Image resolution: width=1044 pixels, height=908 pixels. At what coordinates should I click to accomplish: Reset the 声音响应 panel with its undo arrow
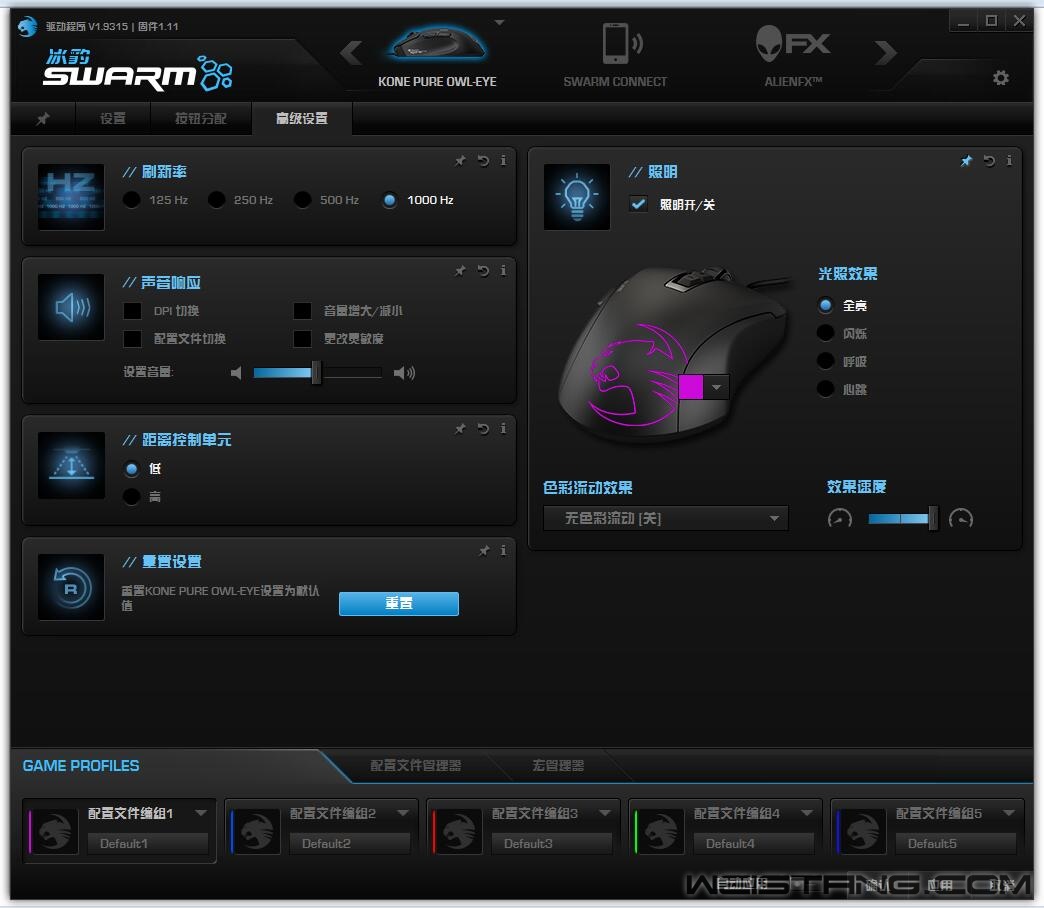pos(483,271)
